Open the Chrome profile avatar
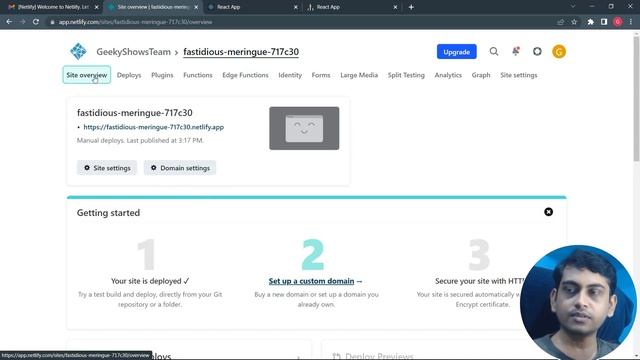640x360 pixels. (x=618, y=22)
